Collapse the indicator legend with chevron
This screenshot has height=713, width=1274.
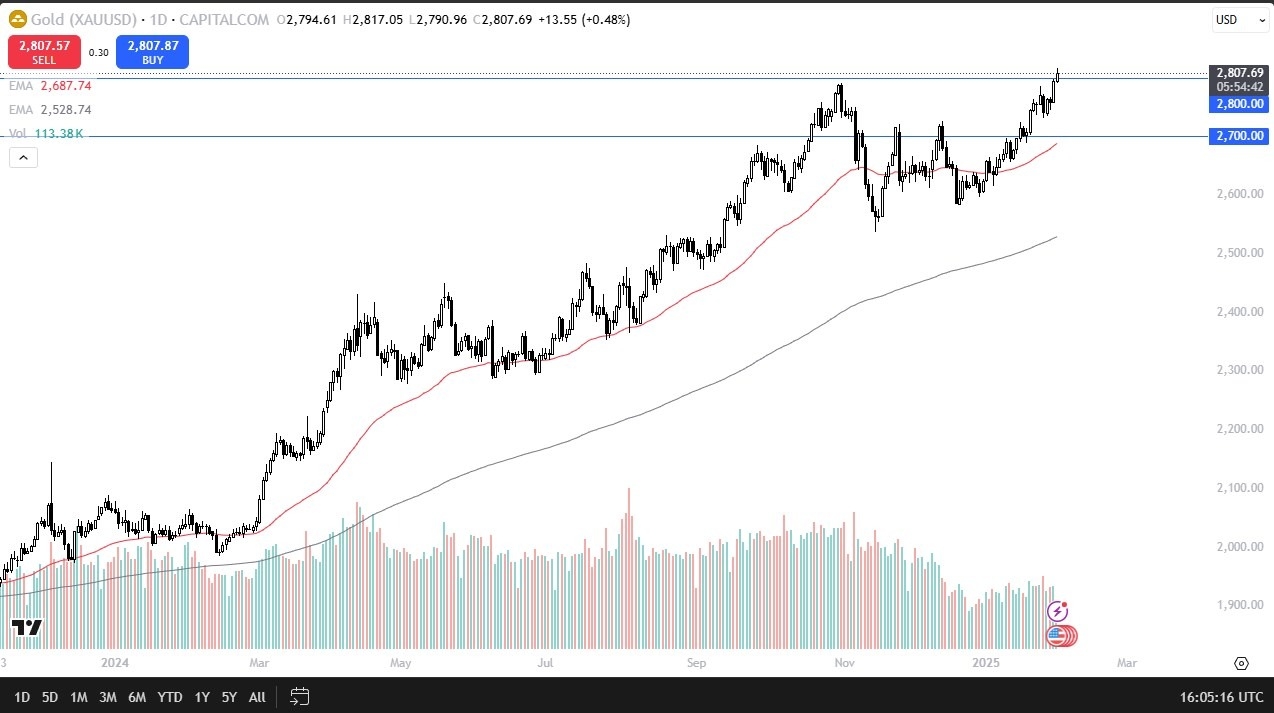pyautogui.click(x=23, y=157)
